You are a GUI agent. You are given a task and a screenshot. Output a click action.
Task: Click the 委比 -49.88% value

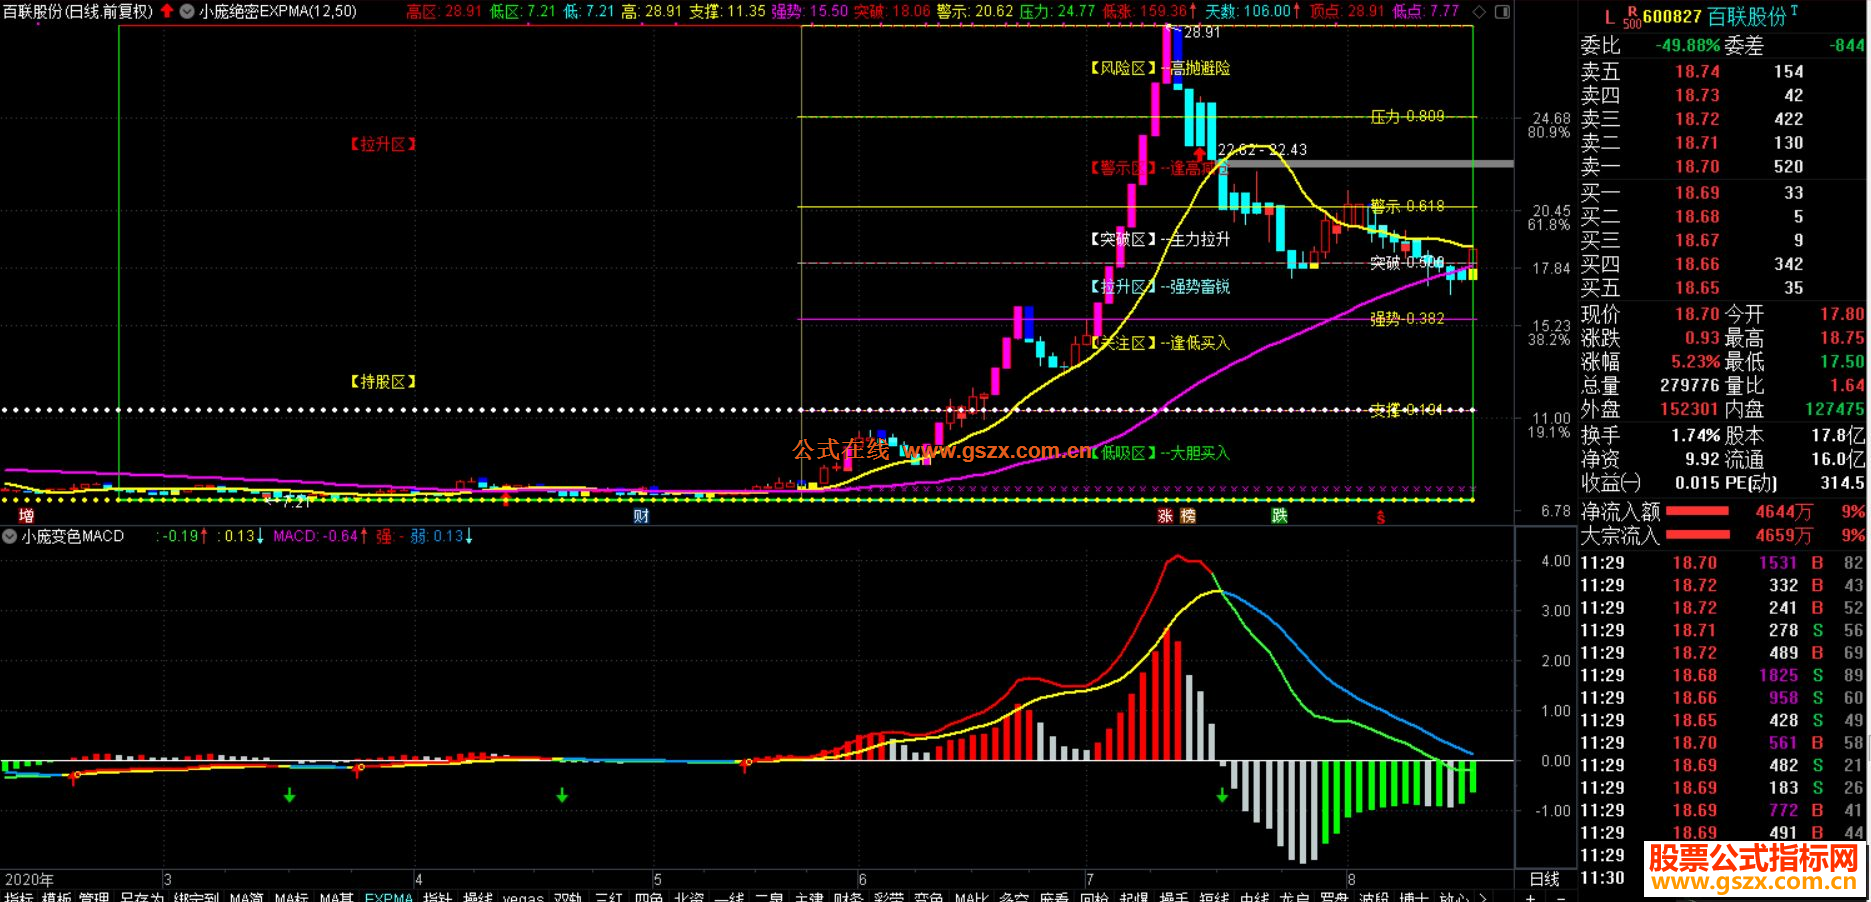pos(1688,45)
